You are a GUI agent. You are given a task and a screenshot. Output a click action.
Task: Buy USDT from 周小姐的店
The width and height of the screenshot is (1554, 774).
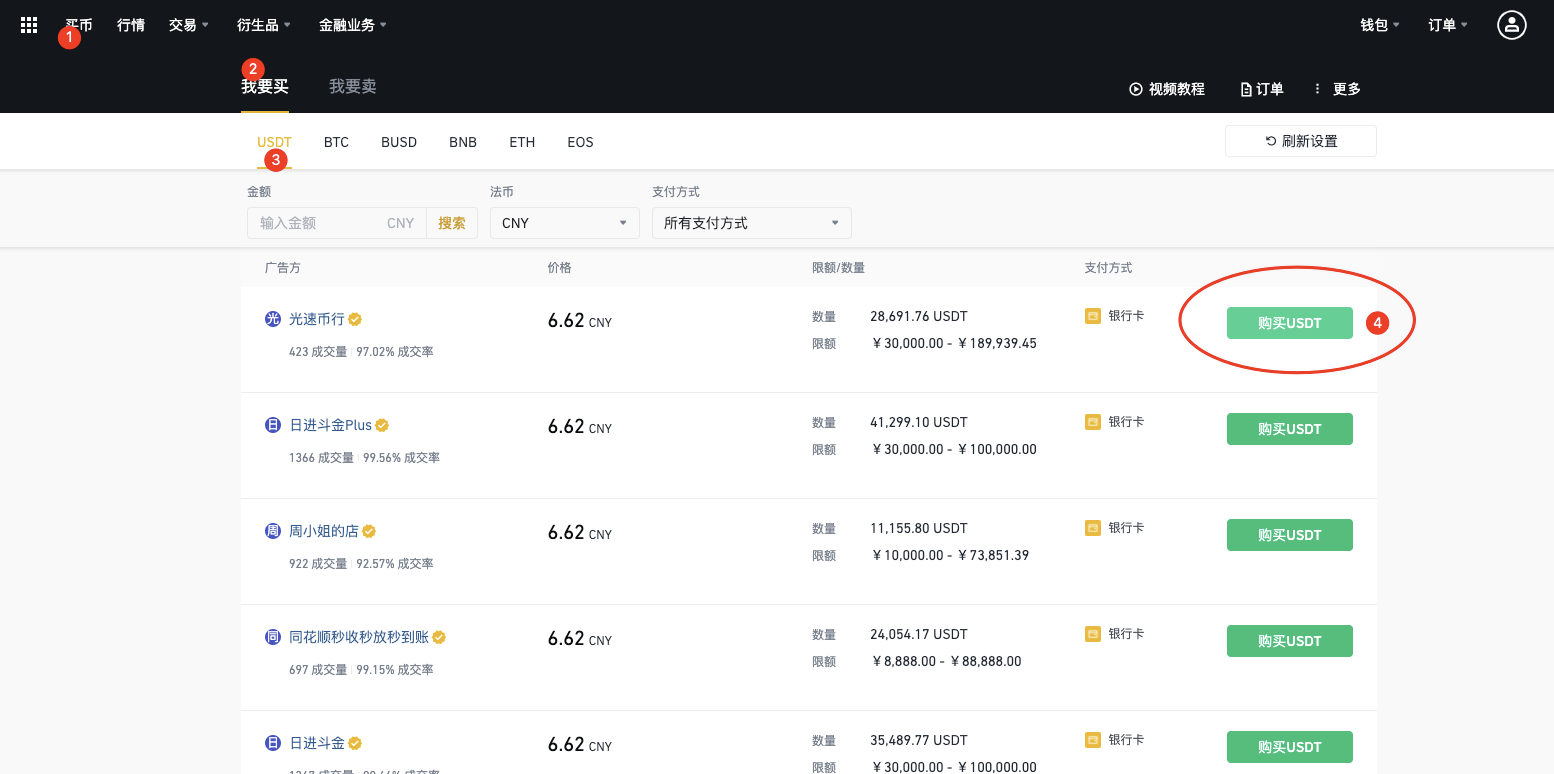(x=1290, y=535)
